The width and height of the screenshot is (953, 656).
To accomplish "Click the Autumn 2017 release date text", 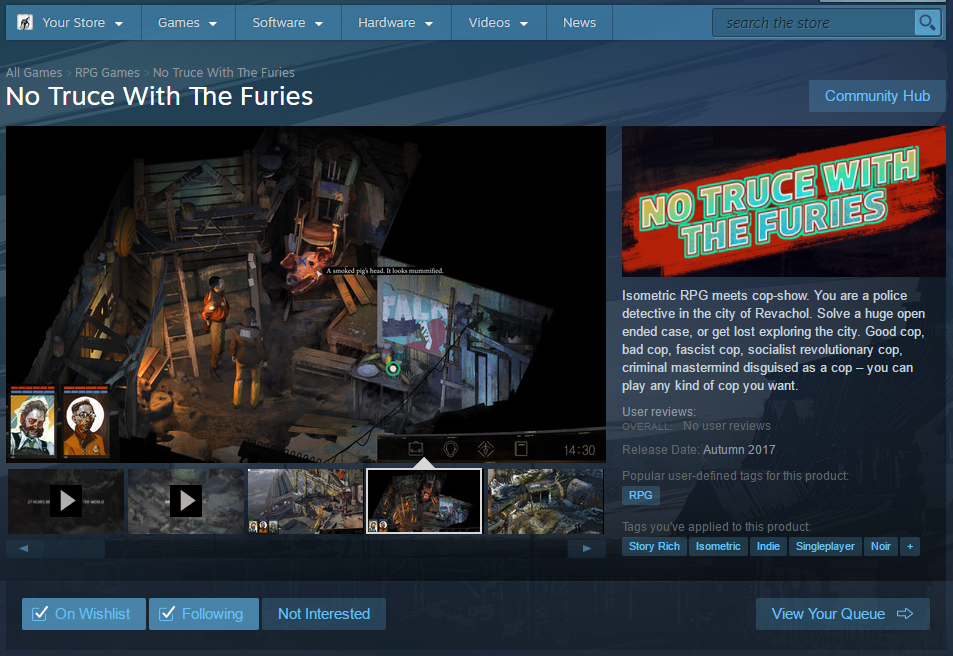I will [x=739, y=450].
